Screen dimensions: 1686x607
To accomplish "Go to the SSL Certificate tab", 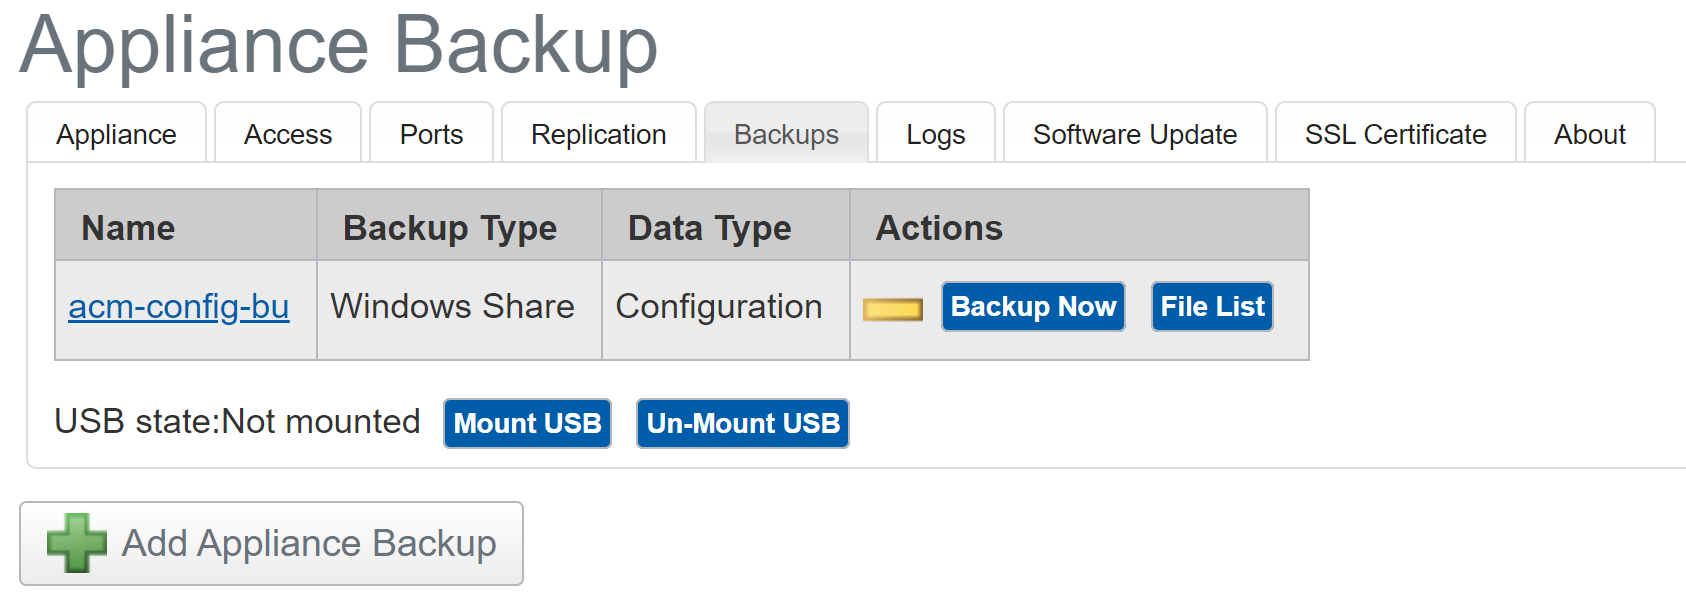I will click(1394, 133).
